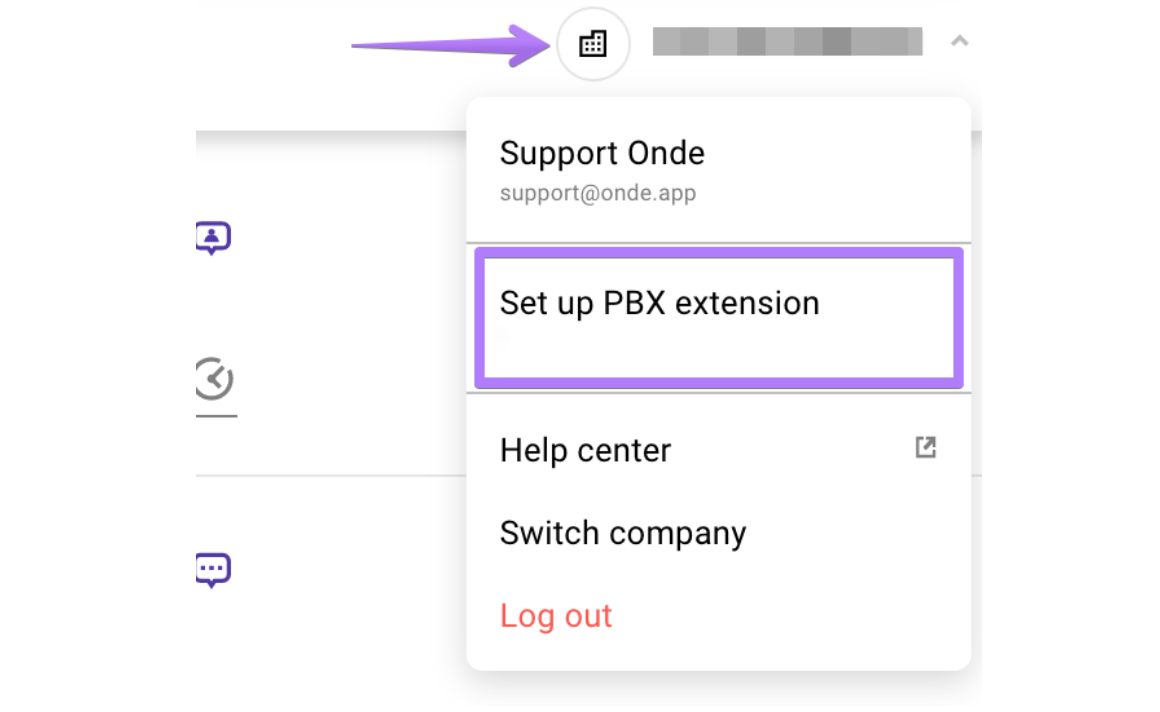This screenshot has width=1160, height=712.
Task: Click the support@onde.app email address
Action: (597, 192)
